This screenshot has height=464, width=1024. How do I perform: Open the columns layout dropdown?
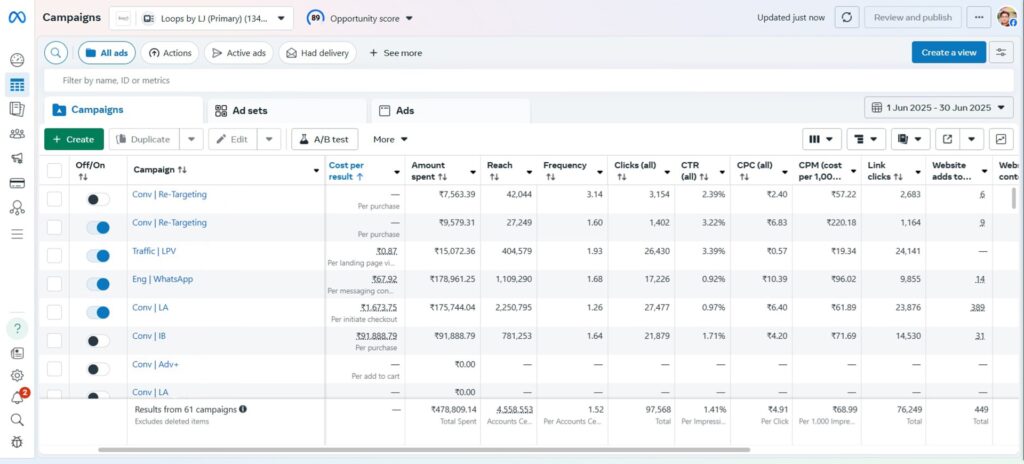click(820, 139)
